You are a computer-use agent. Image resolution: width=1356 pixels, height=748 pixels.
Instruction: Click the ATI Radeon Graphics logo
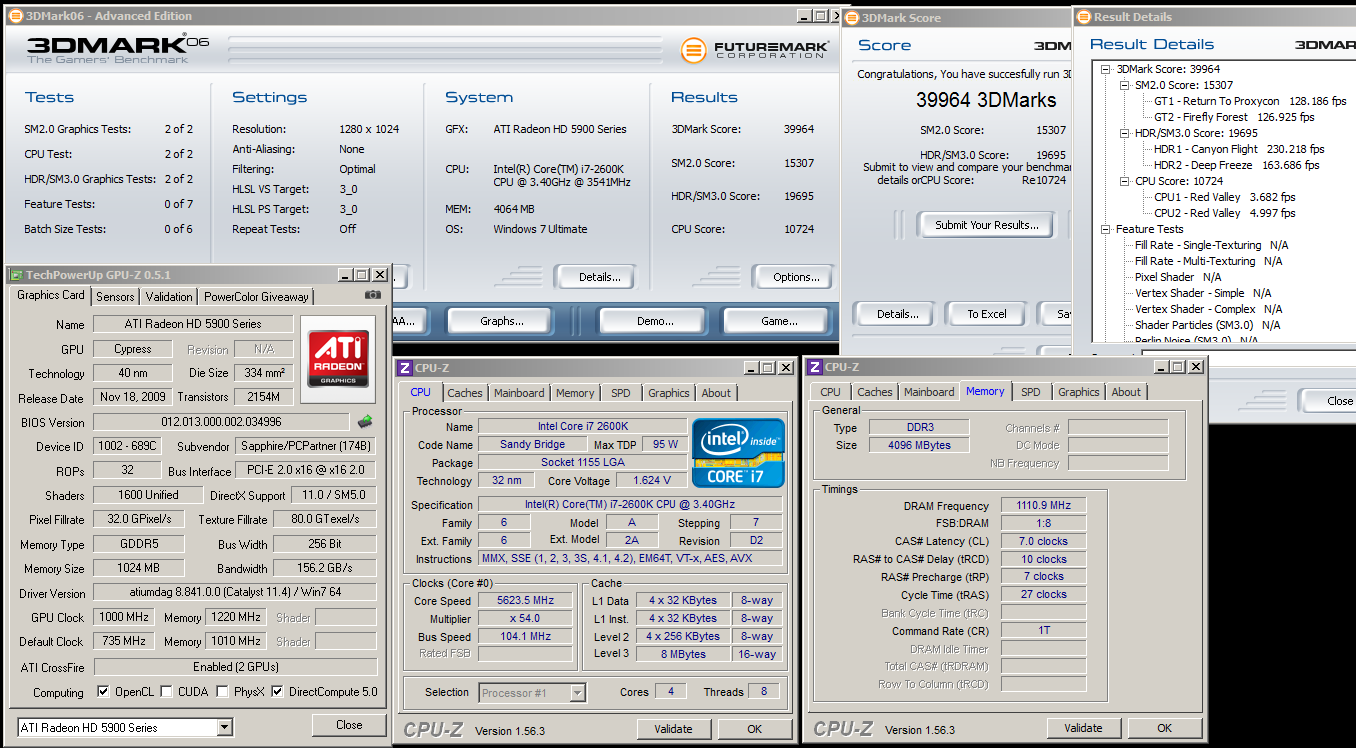(338, 358)
